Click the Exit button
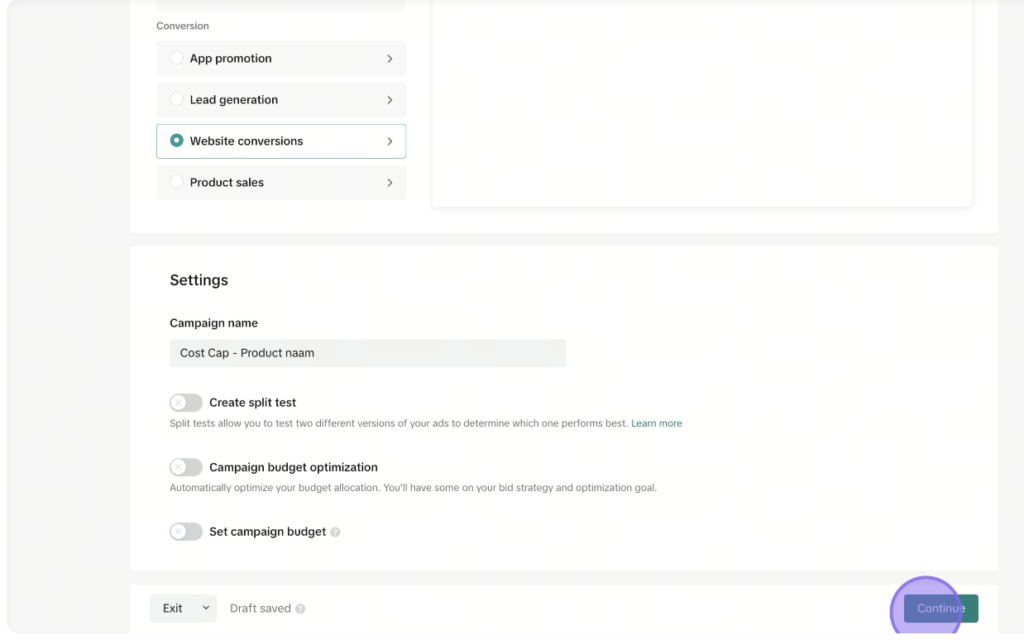 click(172, 608)
